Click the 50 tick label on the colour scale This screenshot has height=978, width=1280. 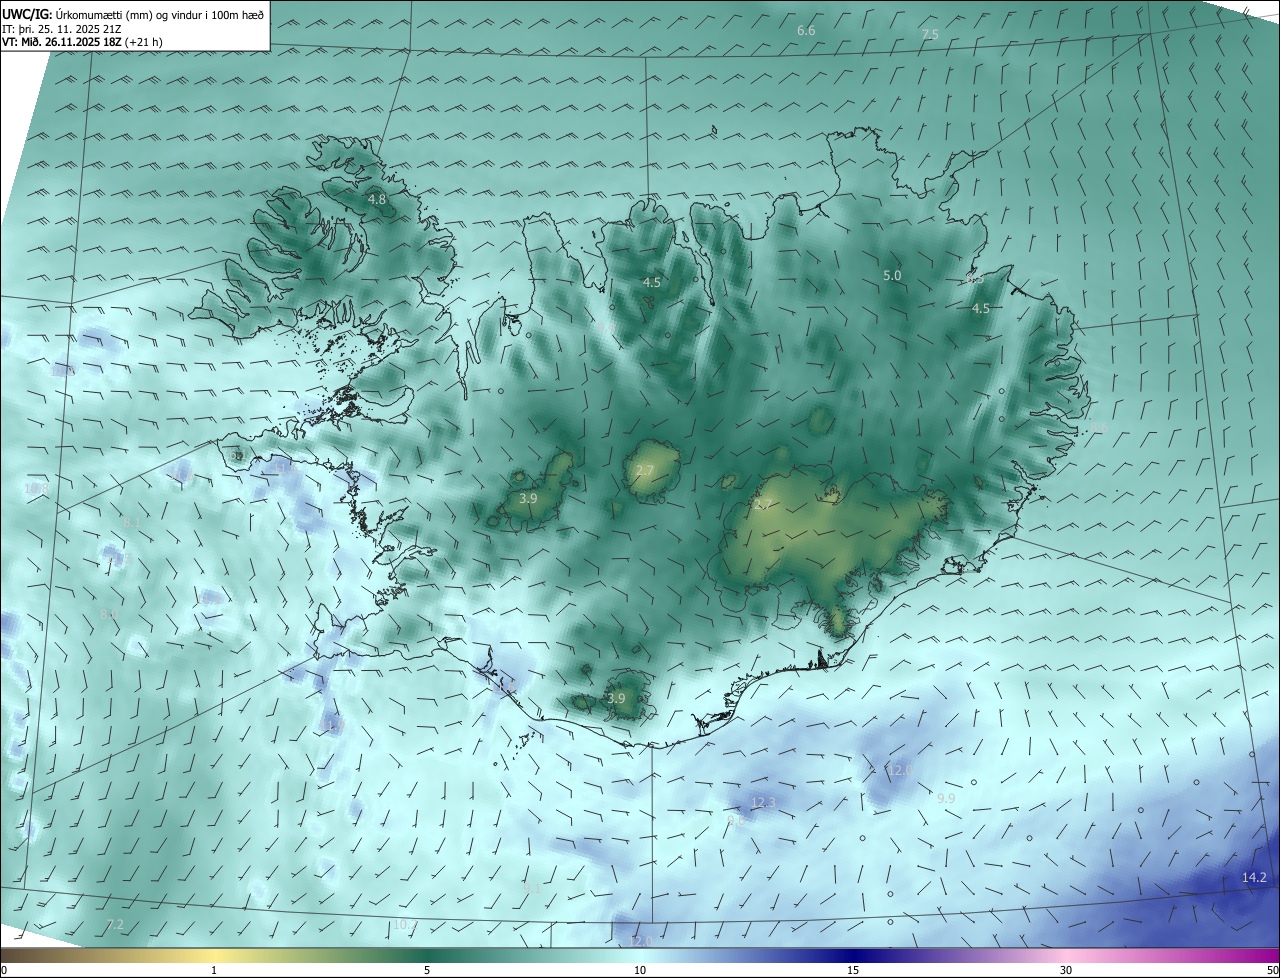coord(1271,970)
